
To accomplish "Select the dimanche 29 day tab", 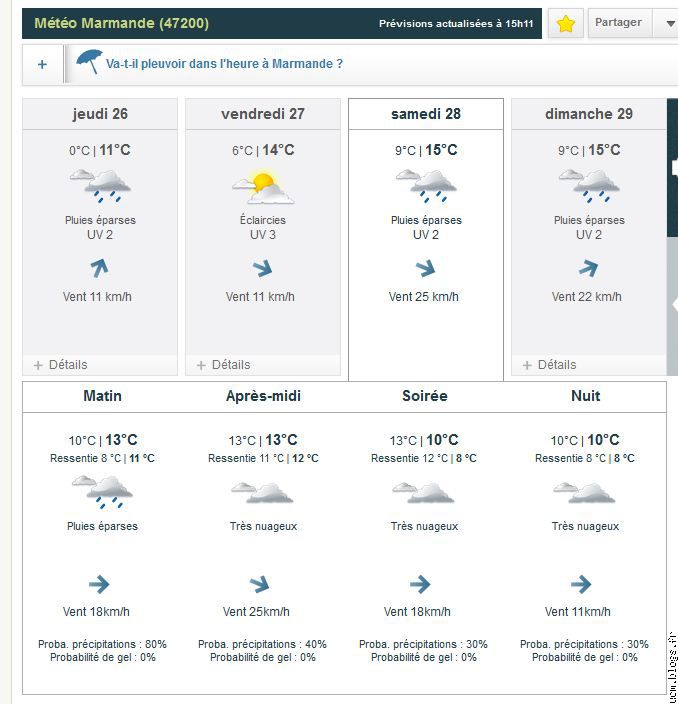I will [x=588, y=114].
